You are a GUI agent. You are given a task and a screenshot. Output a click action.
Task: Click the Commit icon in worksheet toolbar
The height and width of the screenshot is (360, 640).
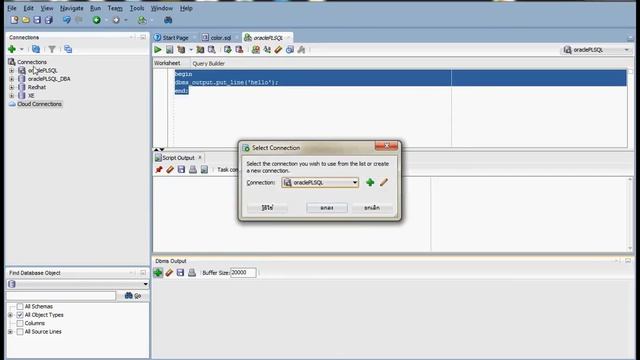228,50
